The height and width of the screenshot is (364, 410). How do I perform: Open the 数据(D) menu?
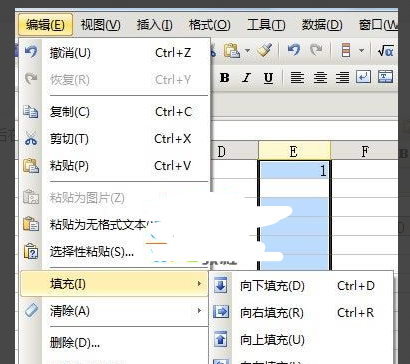(322, 25)
